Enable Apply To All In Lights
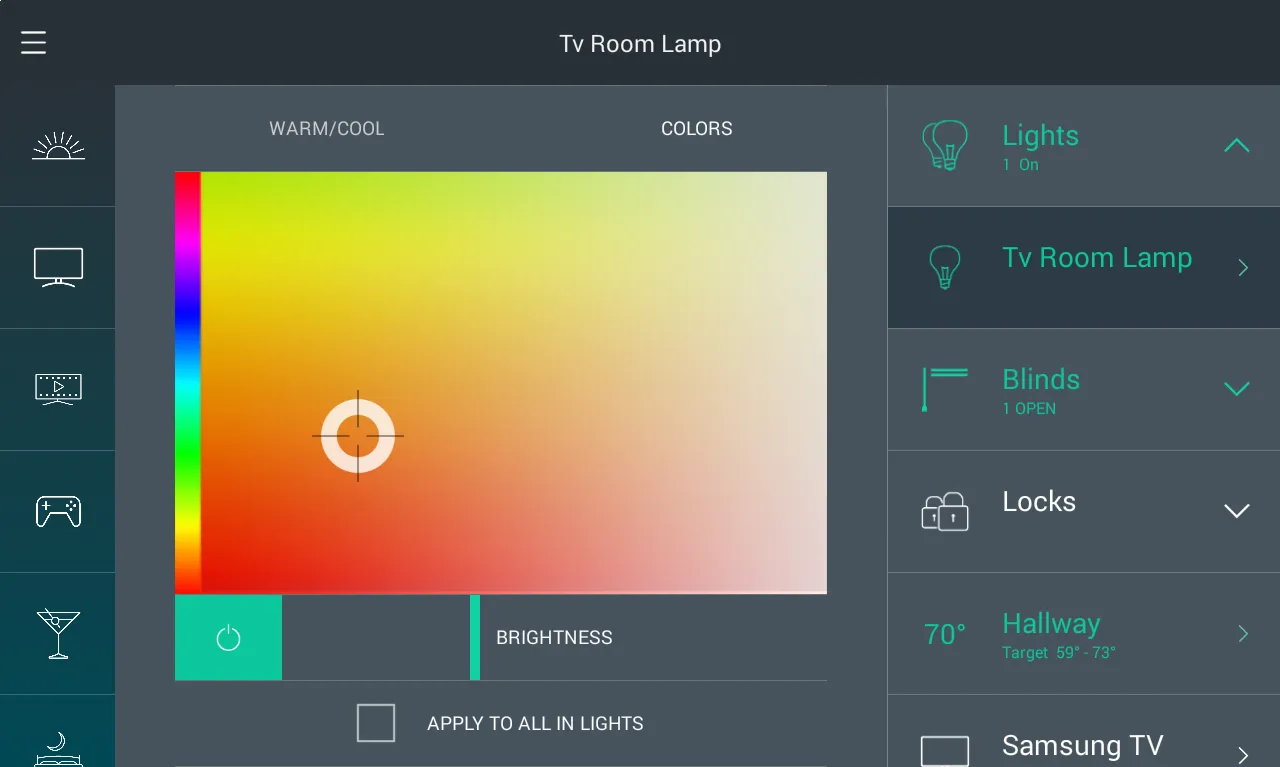1280x767 pixels. (x=375, y=723)
